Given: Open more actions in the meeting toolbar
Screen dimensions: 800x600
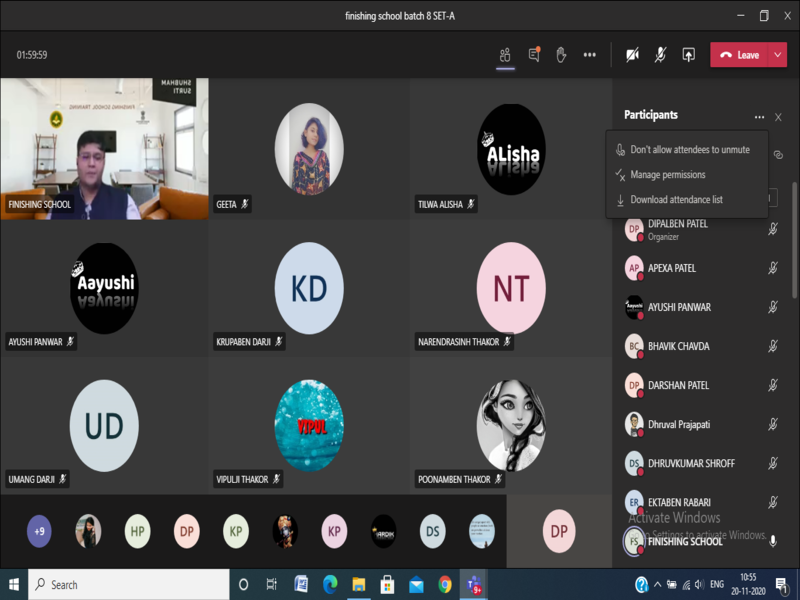Looking at the screenshot, I should 590,55.
